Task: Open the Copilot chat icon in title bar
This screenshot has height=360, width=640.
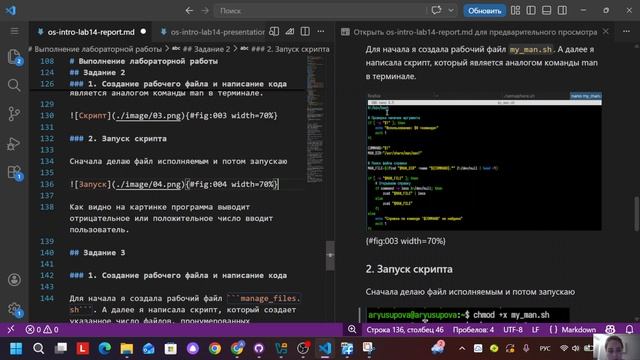Action: 436,10
